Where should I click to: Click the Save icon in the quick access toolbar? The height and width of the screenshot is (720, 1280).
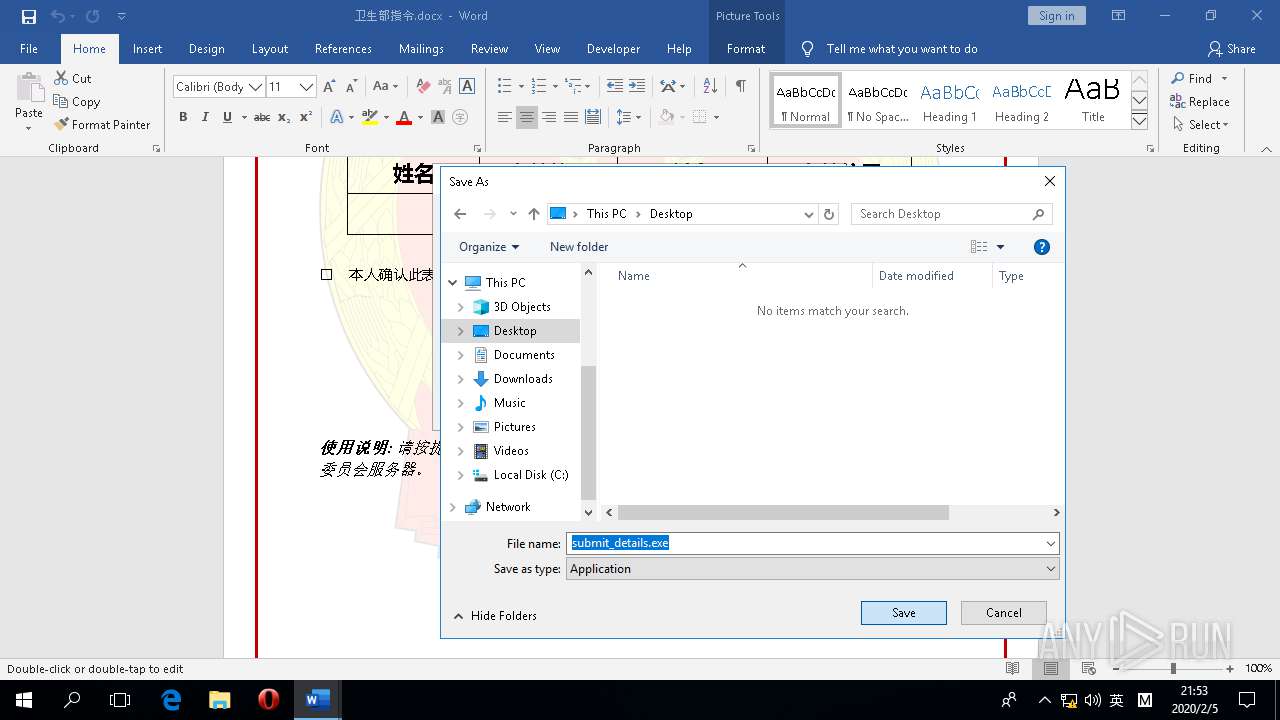(28, 16)
